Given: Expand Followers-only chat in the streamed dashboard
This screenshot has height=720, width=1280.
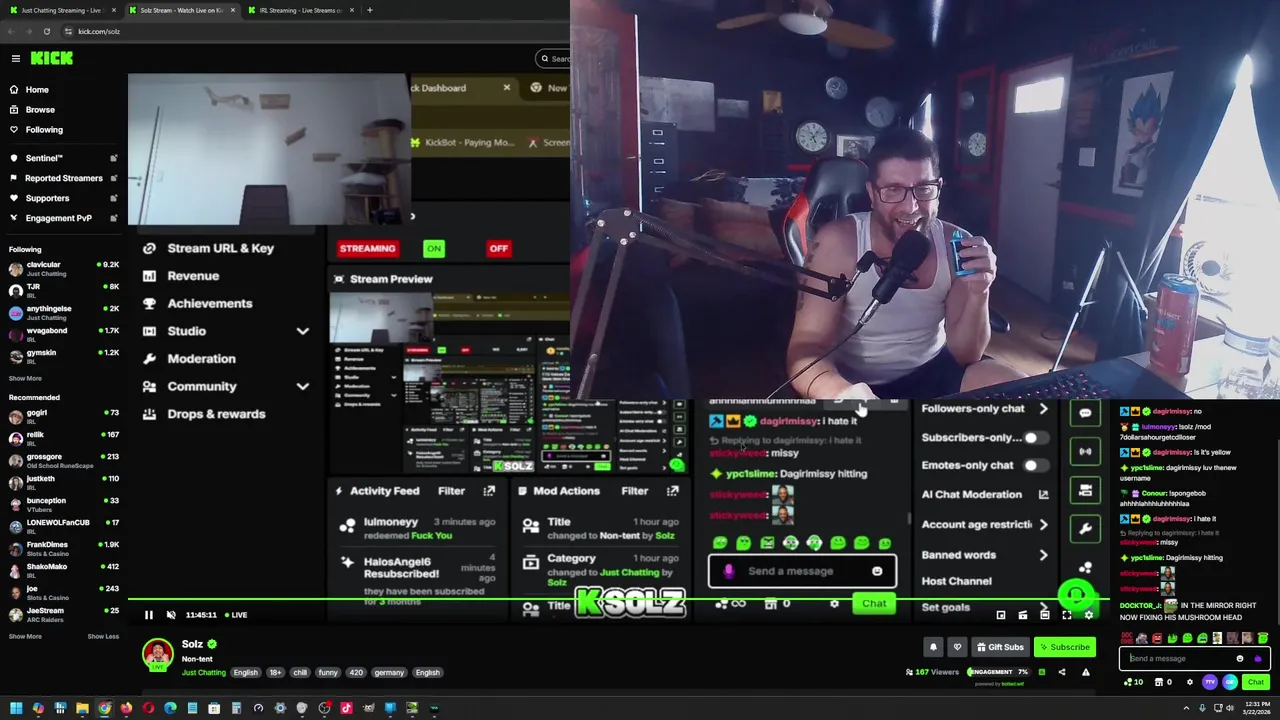Looking at the screenshot, I should [x=1043, y=409].
